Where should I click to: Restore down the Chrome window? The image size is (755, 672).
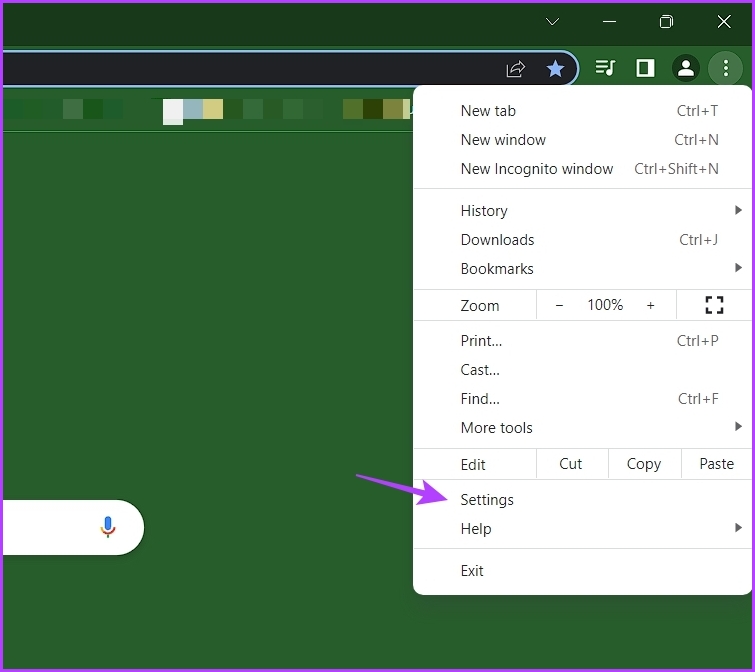point(666,22)
